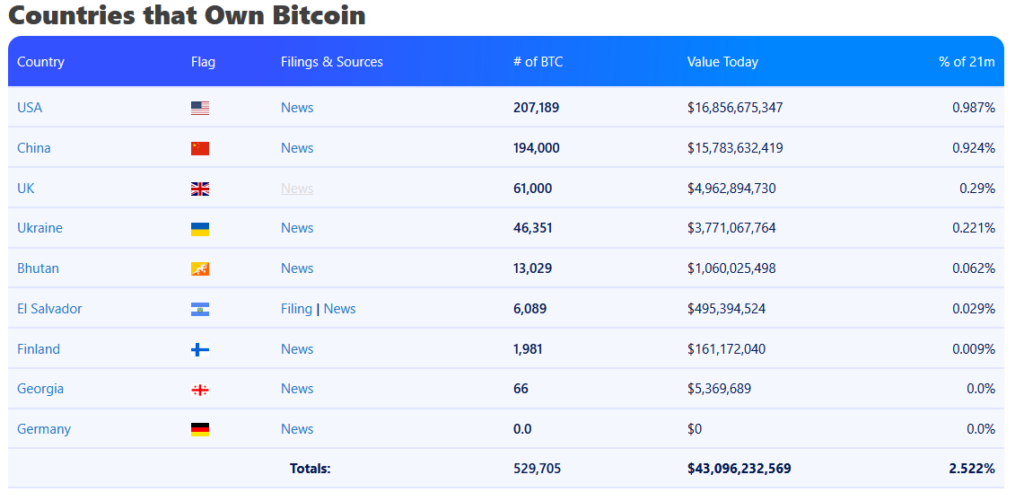Click the Georgia flag icon

click(200, 390)
